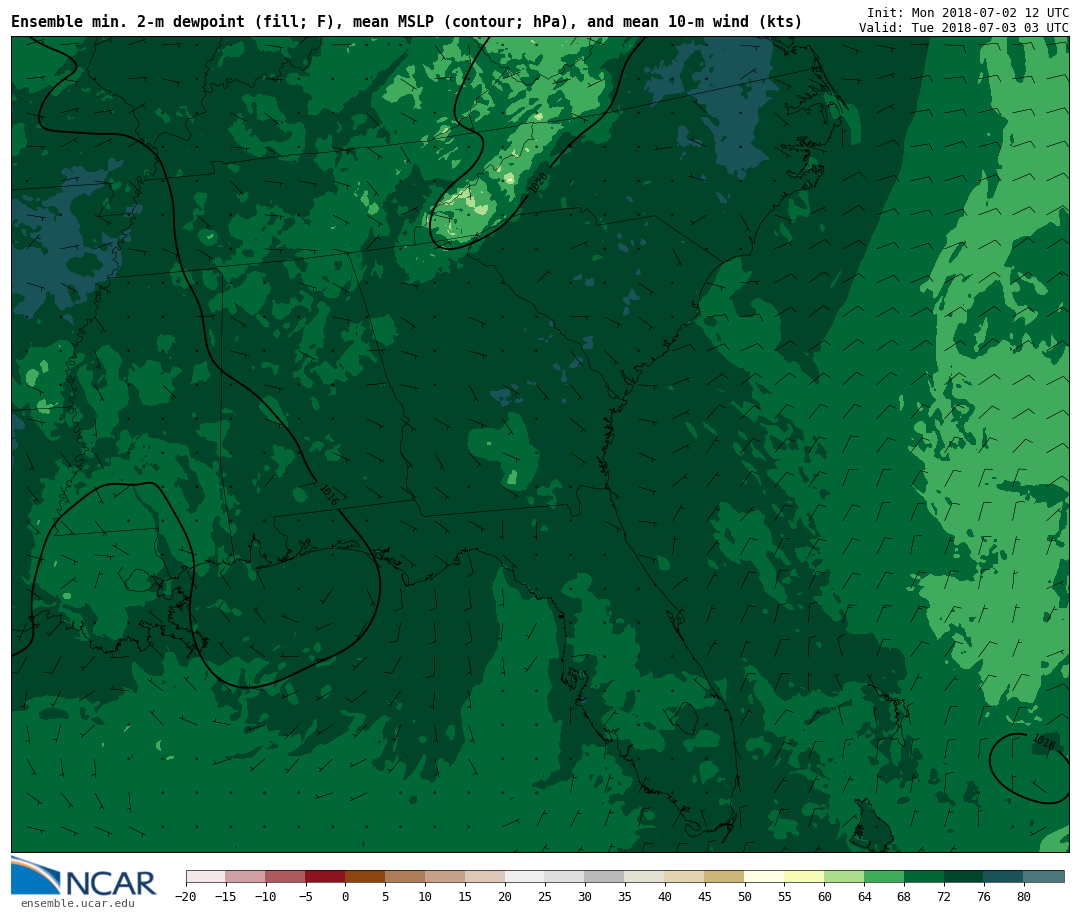Image resolution: width=1080 pixels, height=915 pixels.
Task: Click the ensemble.ucar.edu text
Action: [x=78, y=903]
